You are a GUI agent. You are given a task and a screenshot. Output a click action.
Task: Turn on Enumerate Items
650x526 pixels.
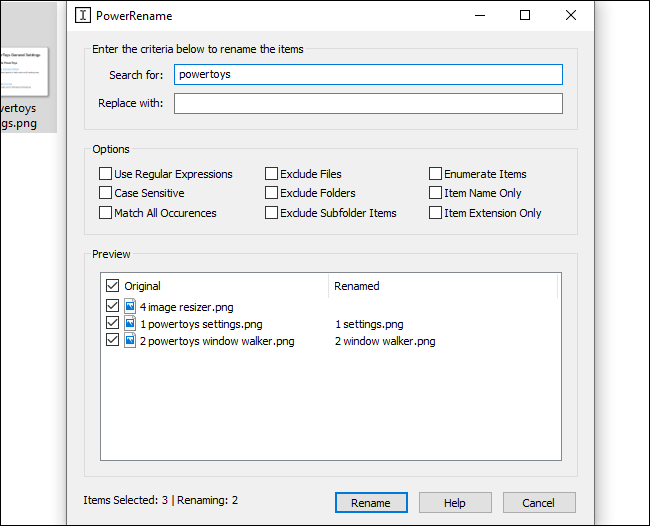pos(436,174)
